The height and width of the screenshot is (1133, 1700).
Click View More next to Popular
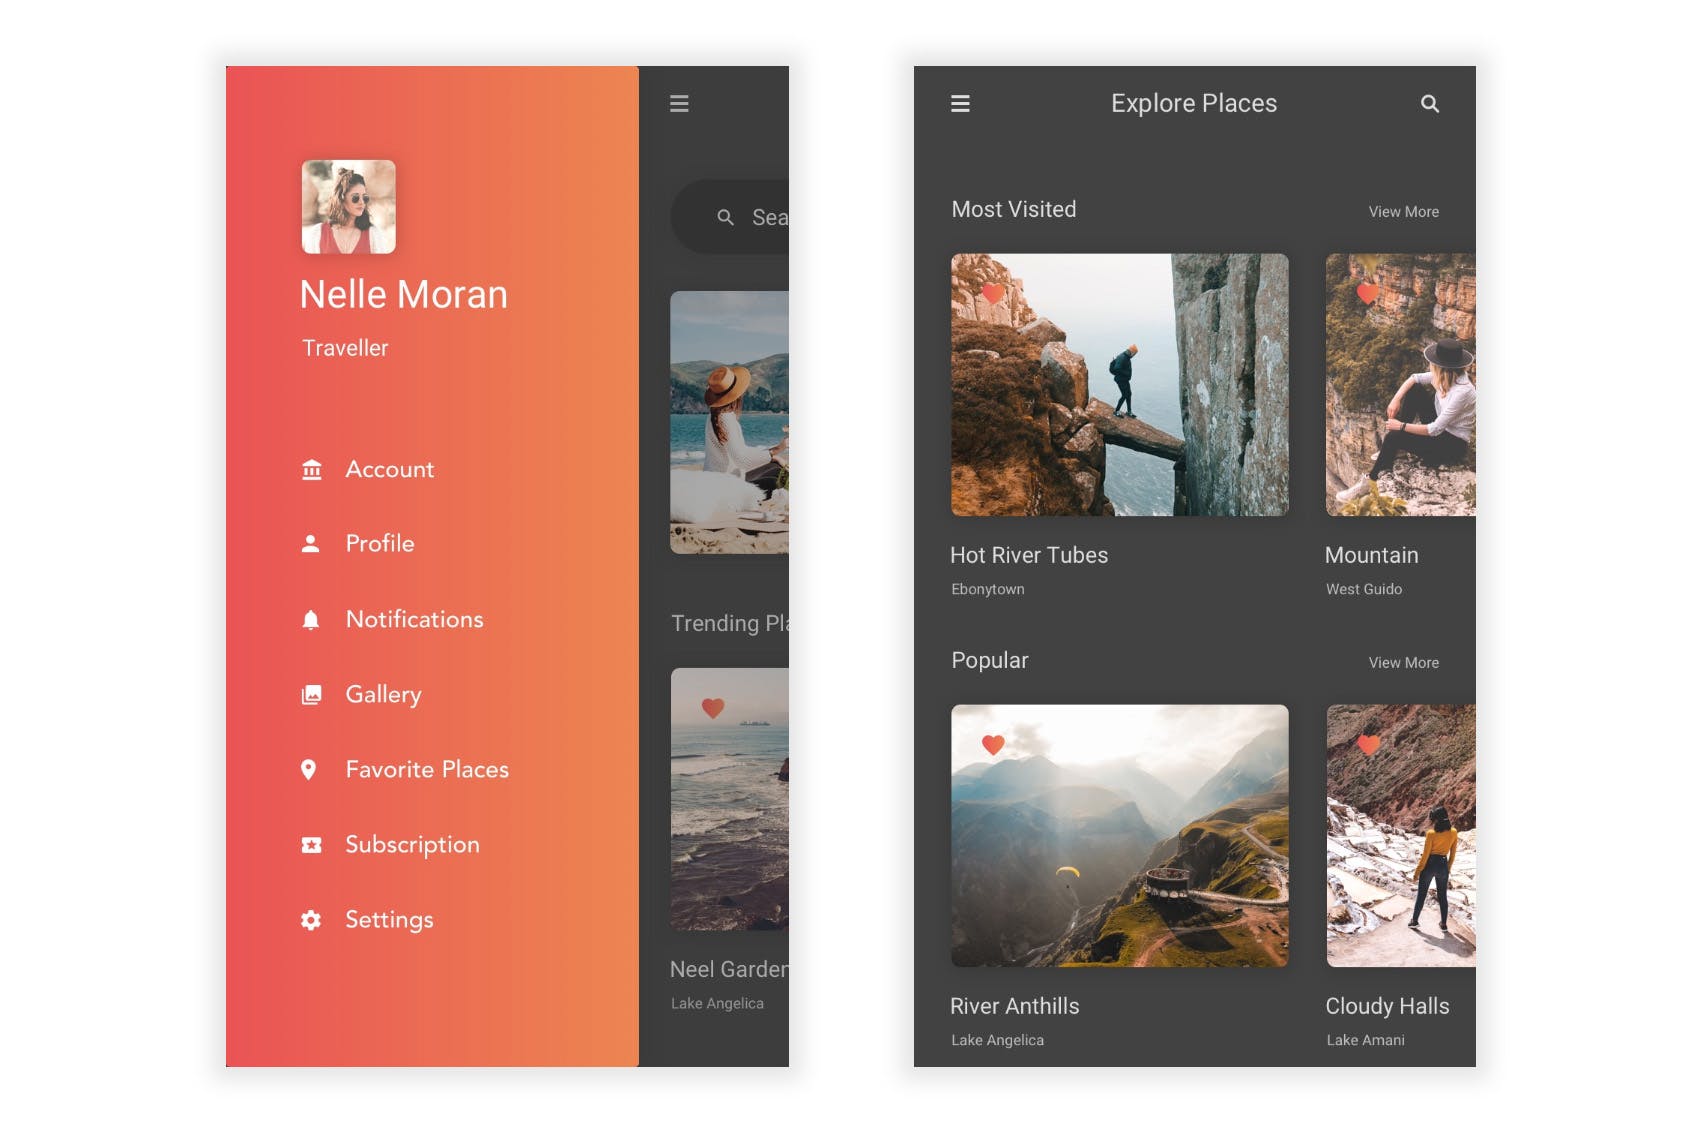(x=1403, y=663)
